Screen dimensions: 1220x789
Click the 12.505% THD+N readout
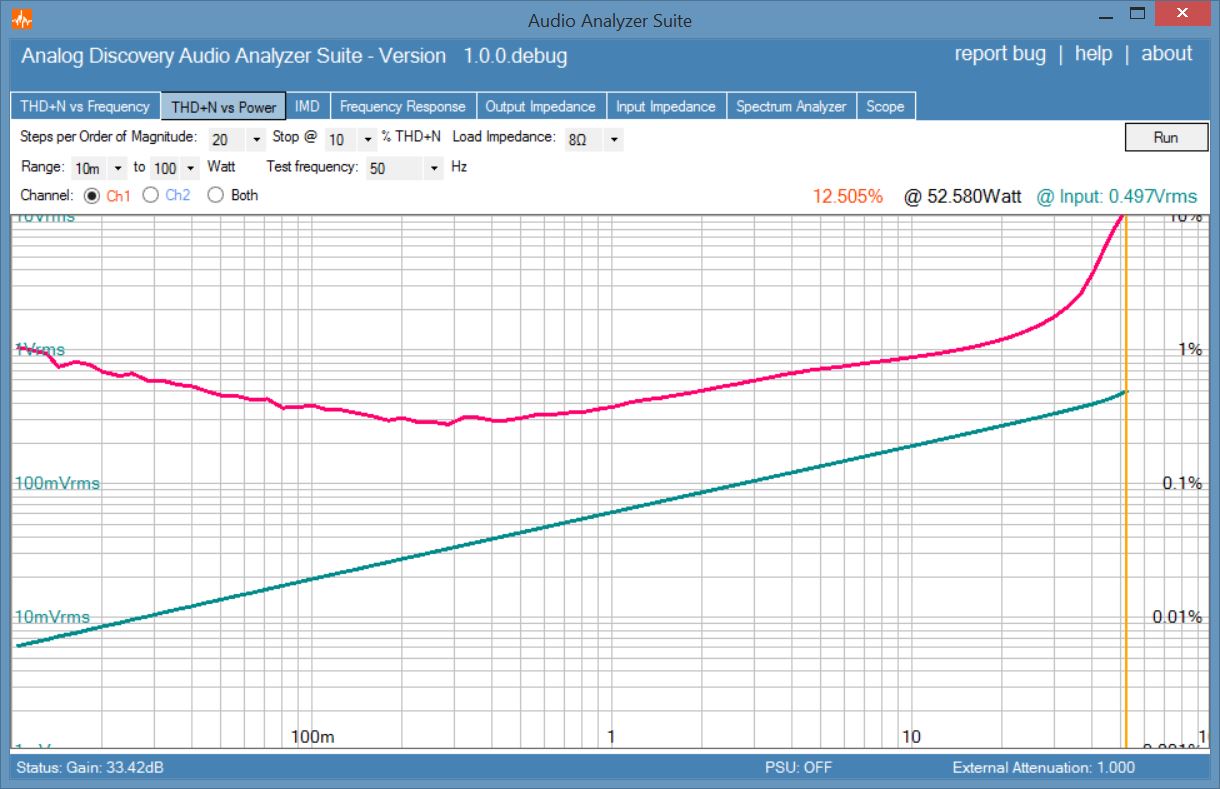[x=847, y=196]
